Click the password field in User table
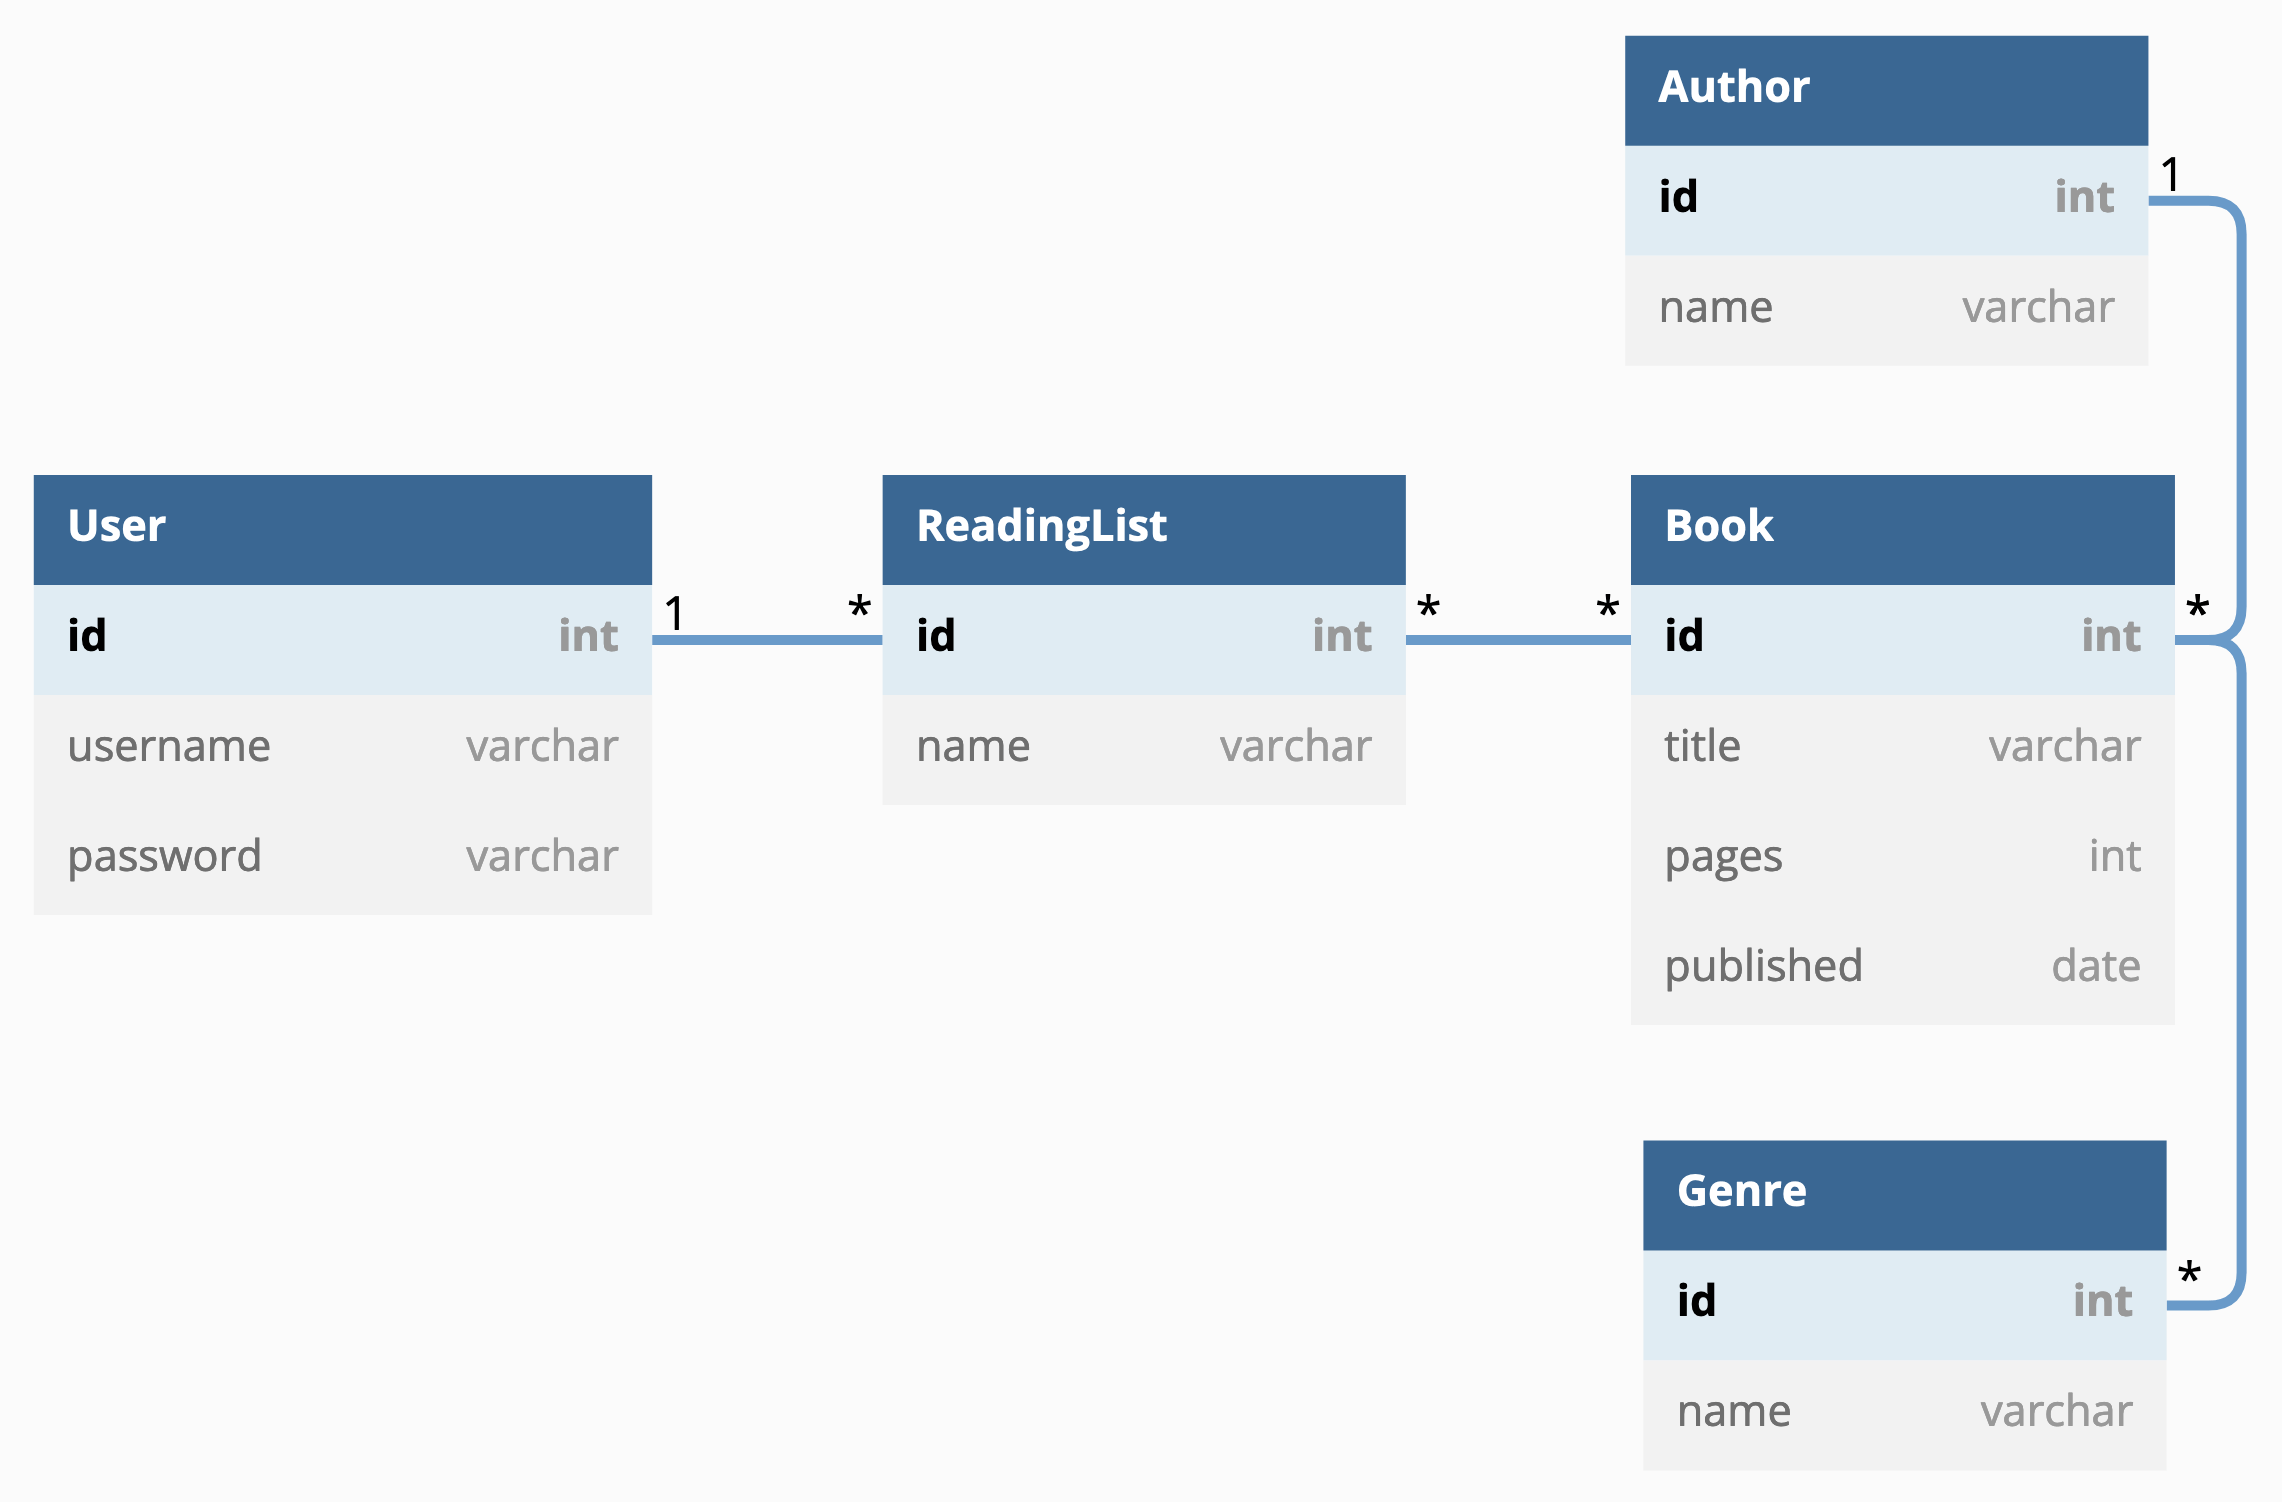 tap(342, 857)
